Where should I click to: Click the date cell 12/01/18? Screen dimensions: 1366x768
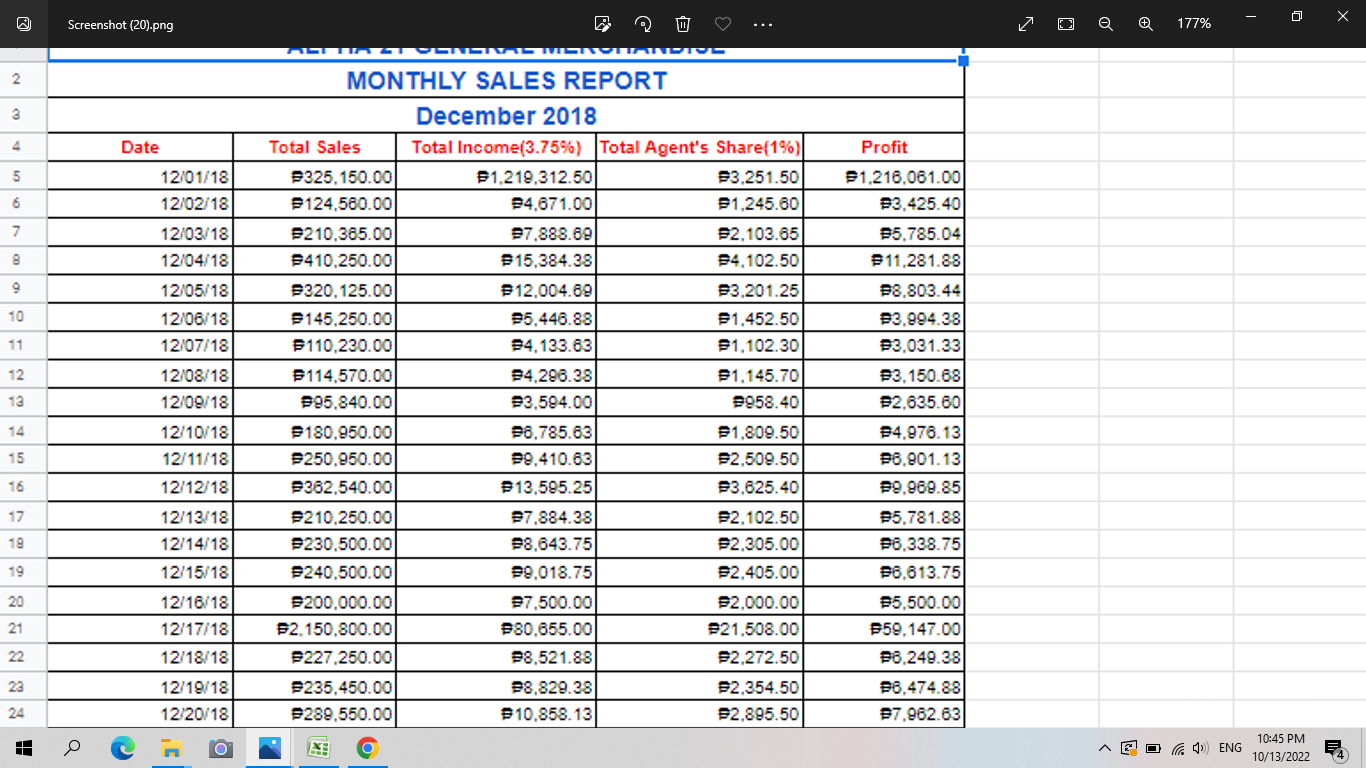pyautogui.click(x=195, y=177)
